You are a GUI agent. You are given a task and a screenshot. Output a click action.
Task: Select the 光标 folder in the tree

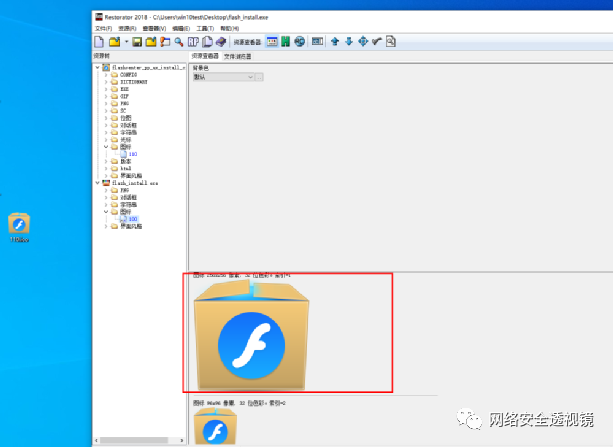(125, 140)
